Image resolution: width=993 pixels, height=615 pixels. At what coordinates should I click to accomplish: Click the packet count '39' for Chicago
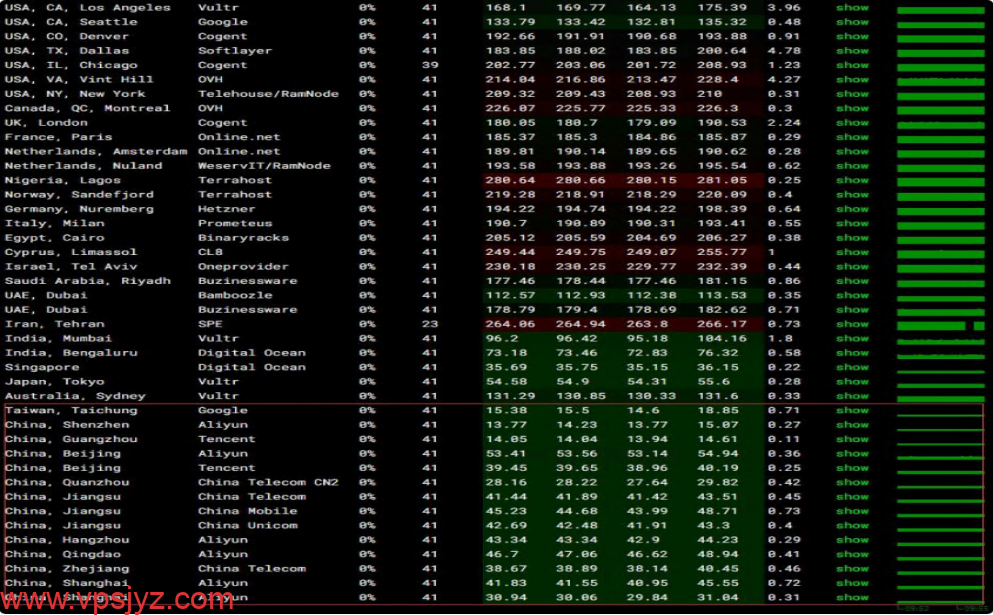pos(430,65)
